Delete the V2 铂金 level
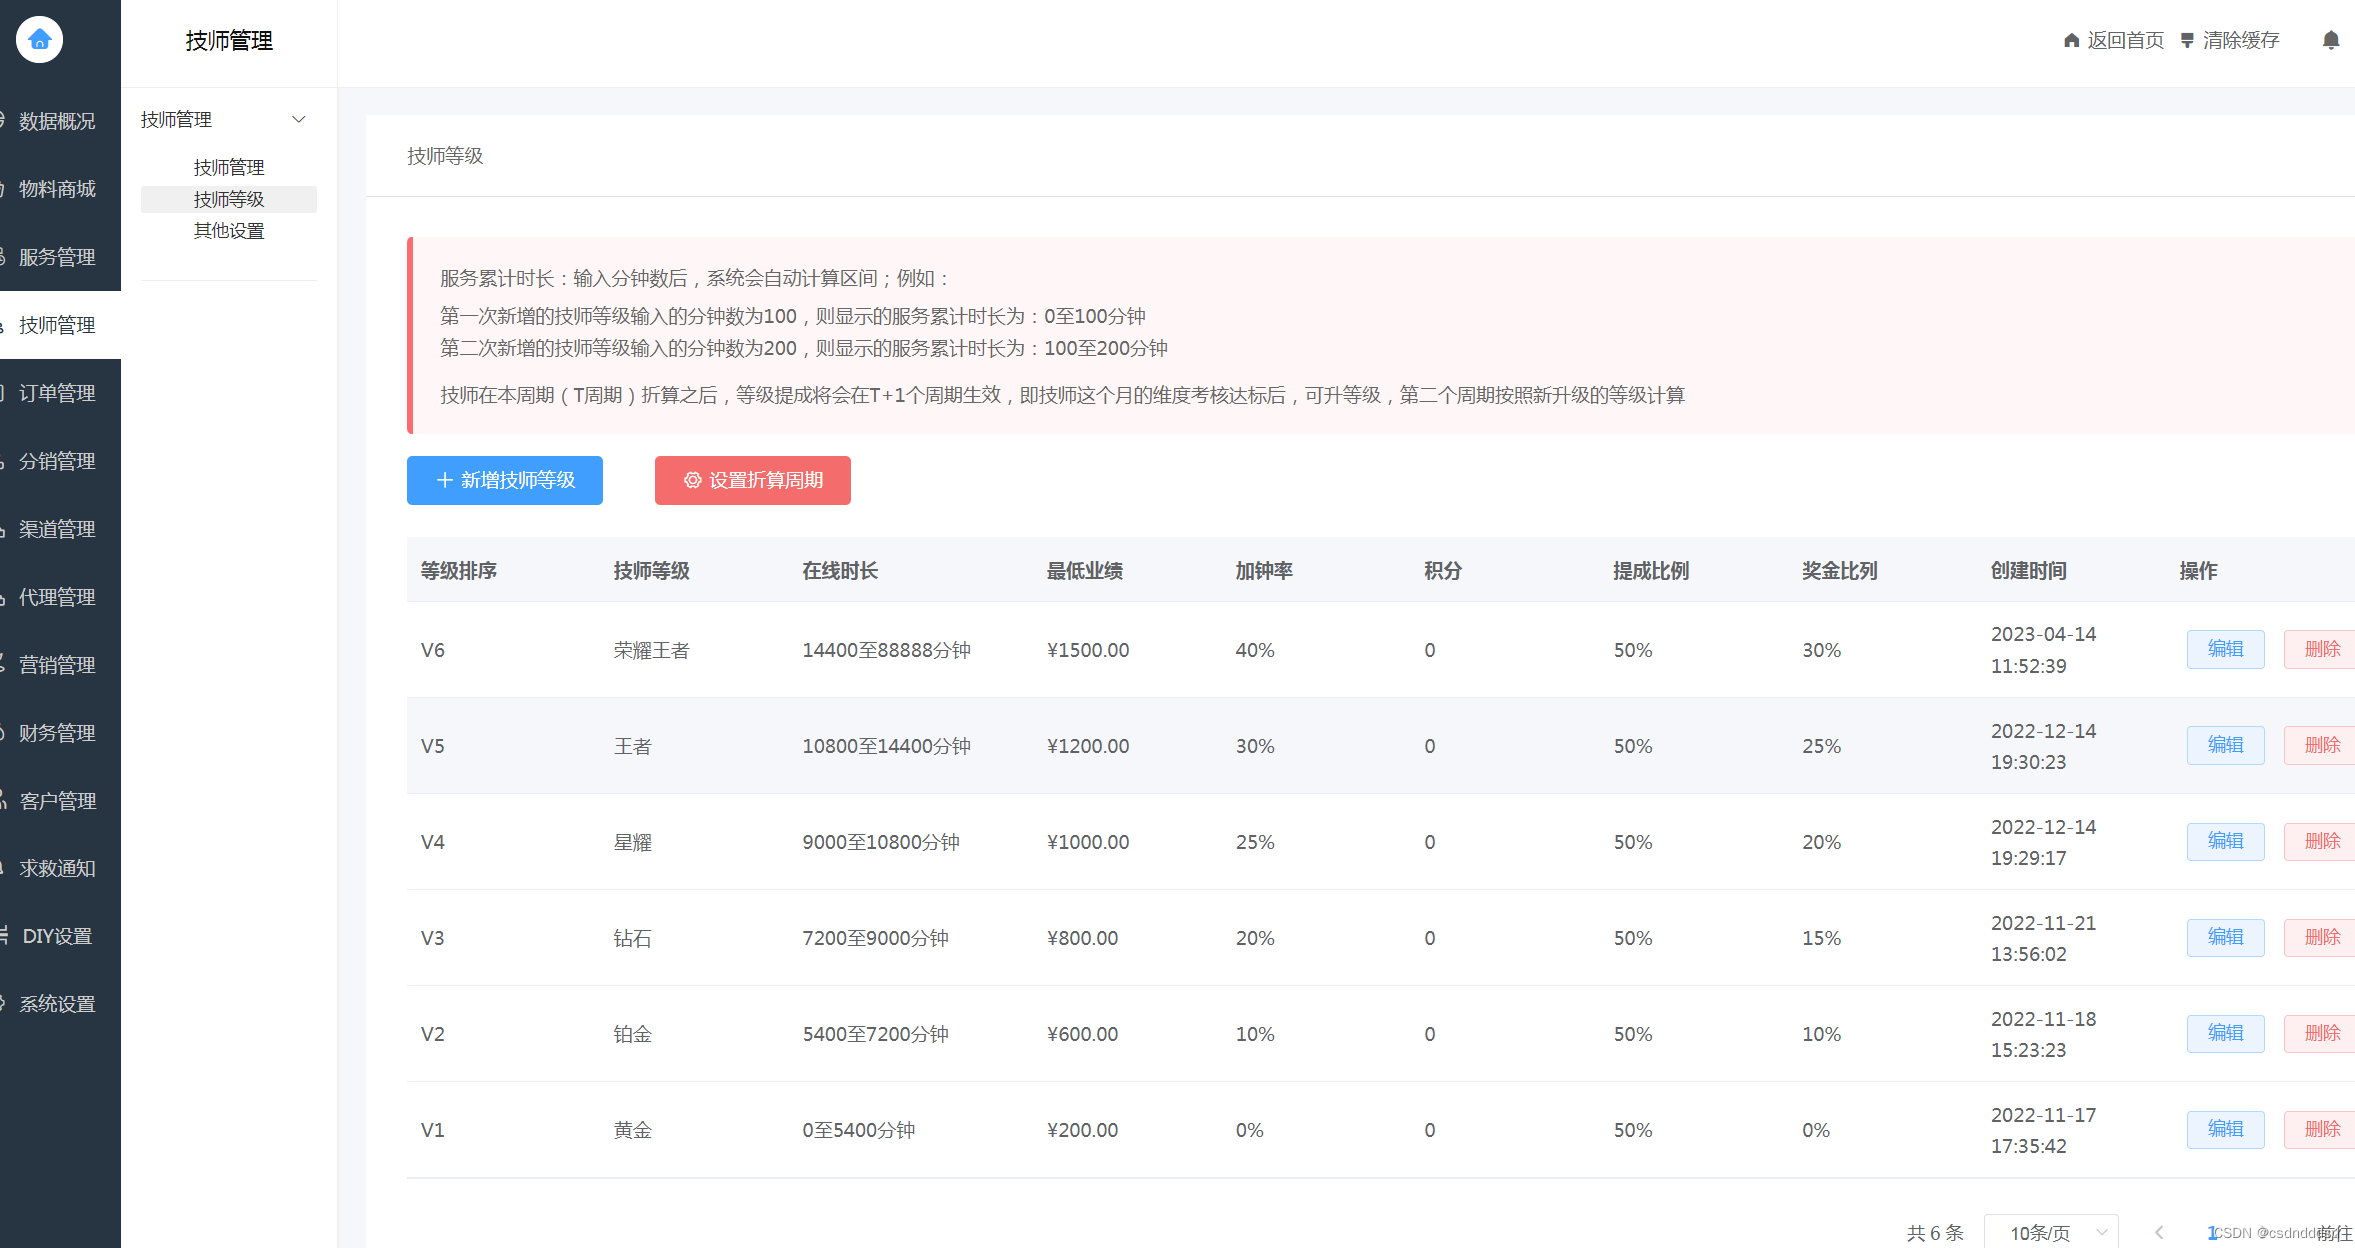The height and width of the screenshot is (1248, 2355). [2321, 1033]
